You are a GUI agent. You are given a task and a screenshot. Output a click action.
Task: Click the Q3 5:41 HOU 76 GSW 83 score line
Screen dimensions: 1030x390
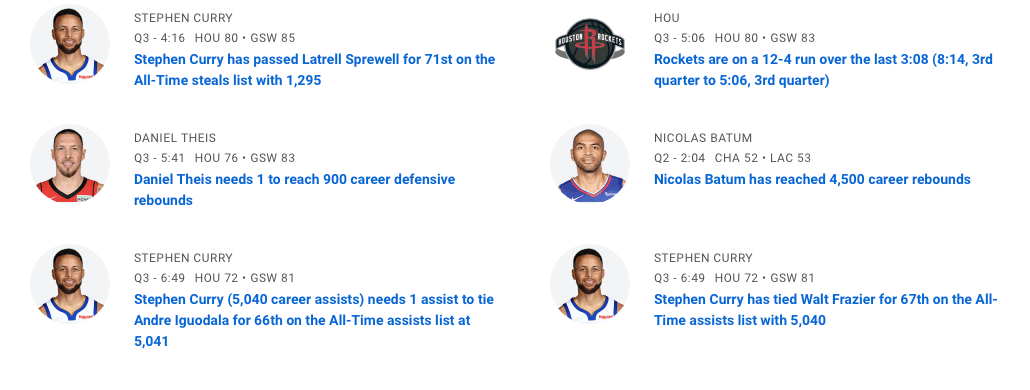(x=215, y=158)
